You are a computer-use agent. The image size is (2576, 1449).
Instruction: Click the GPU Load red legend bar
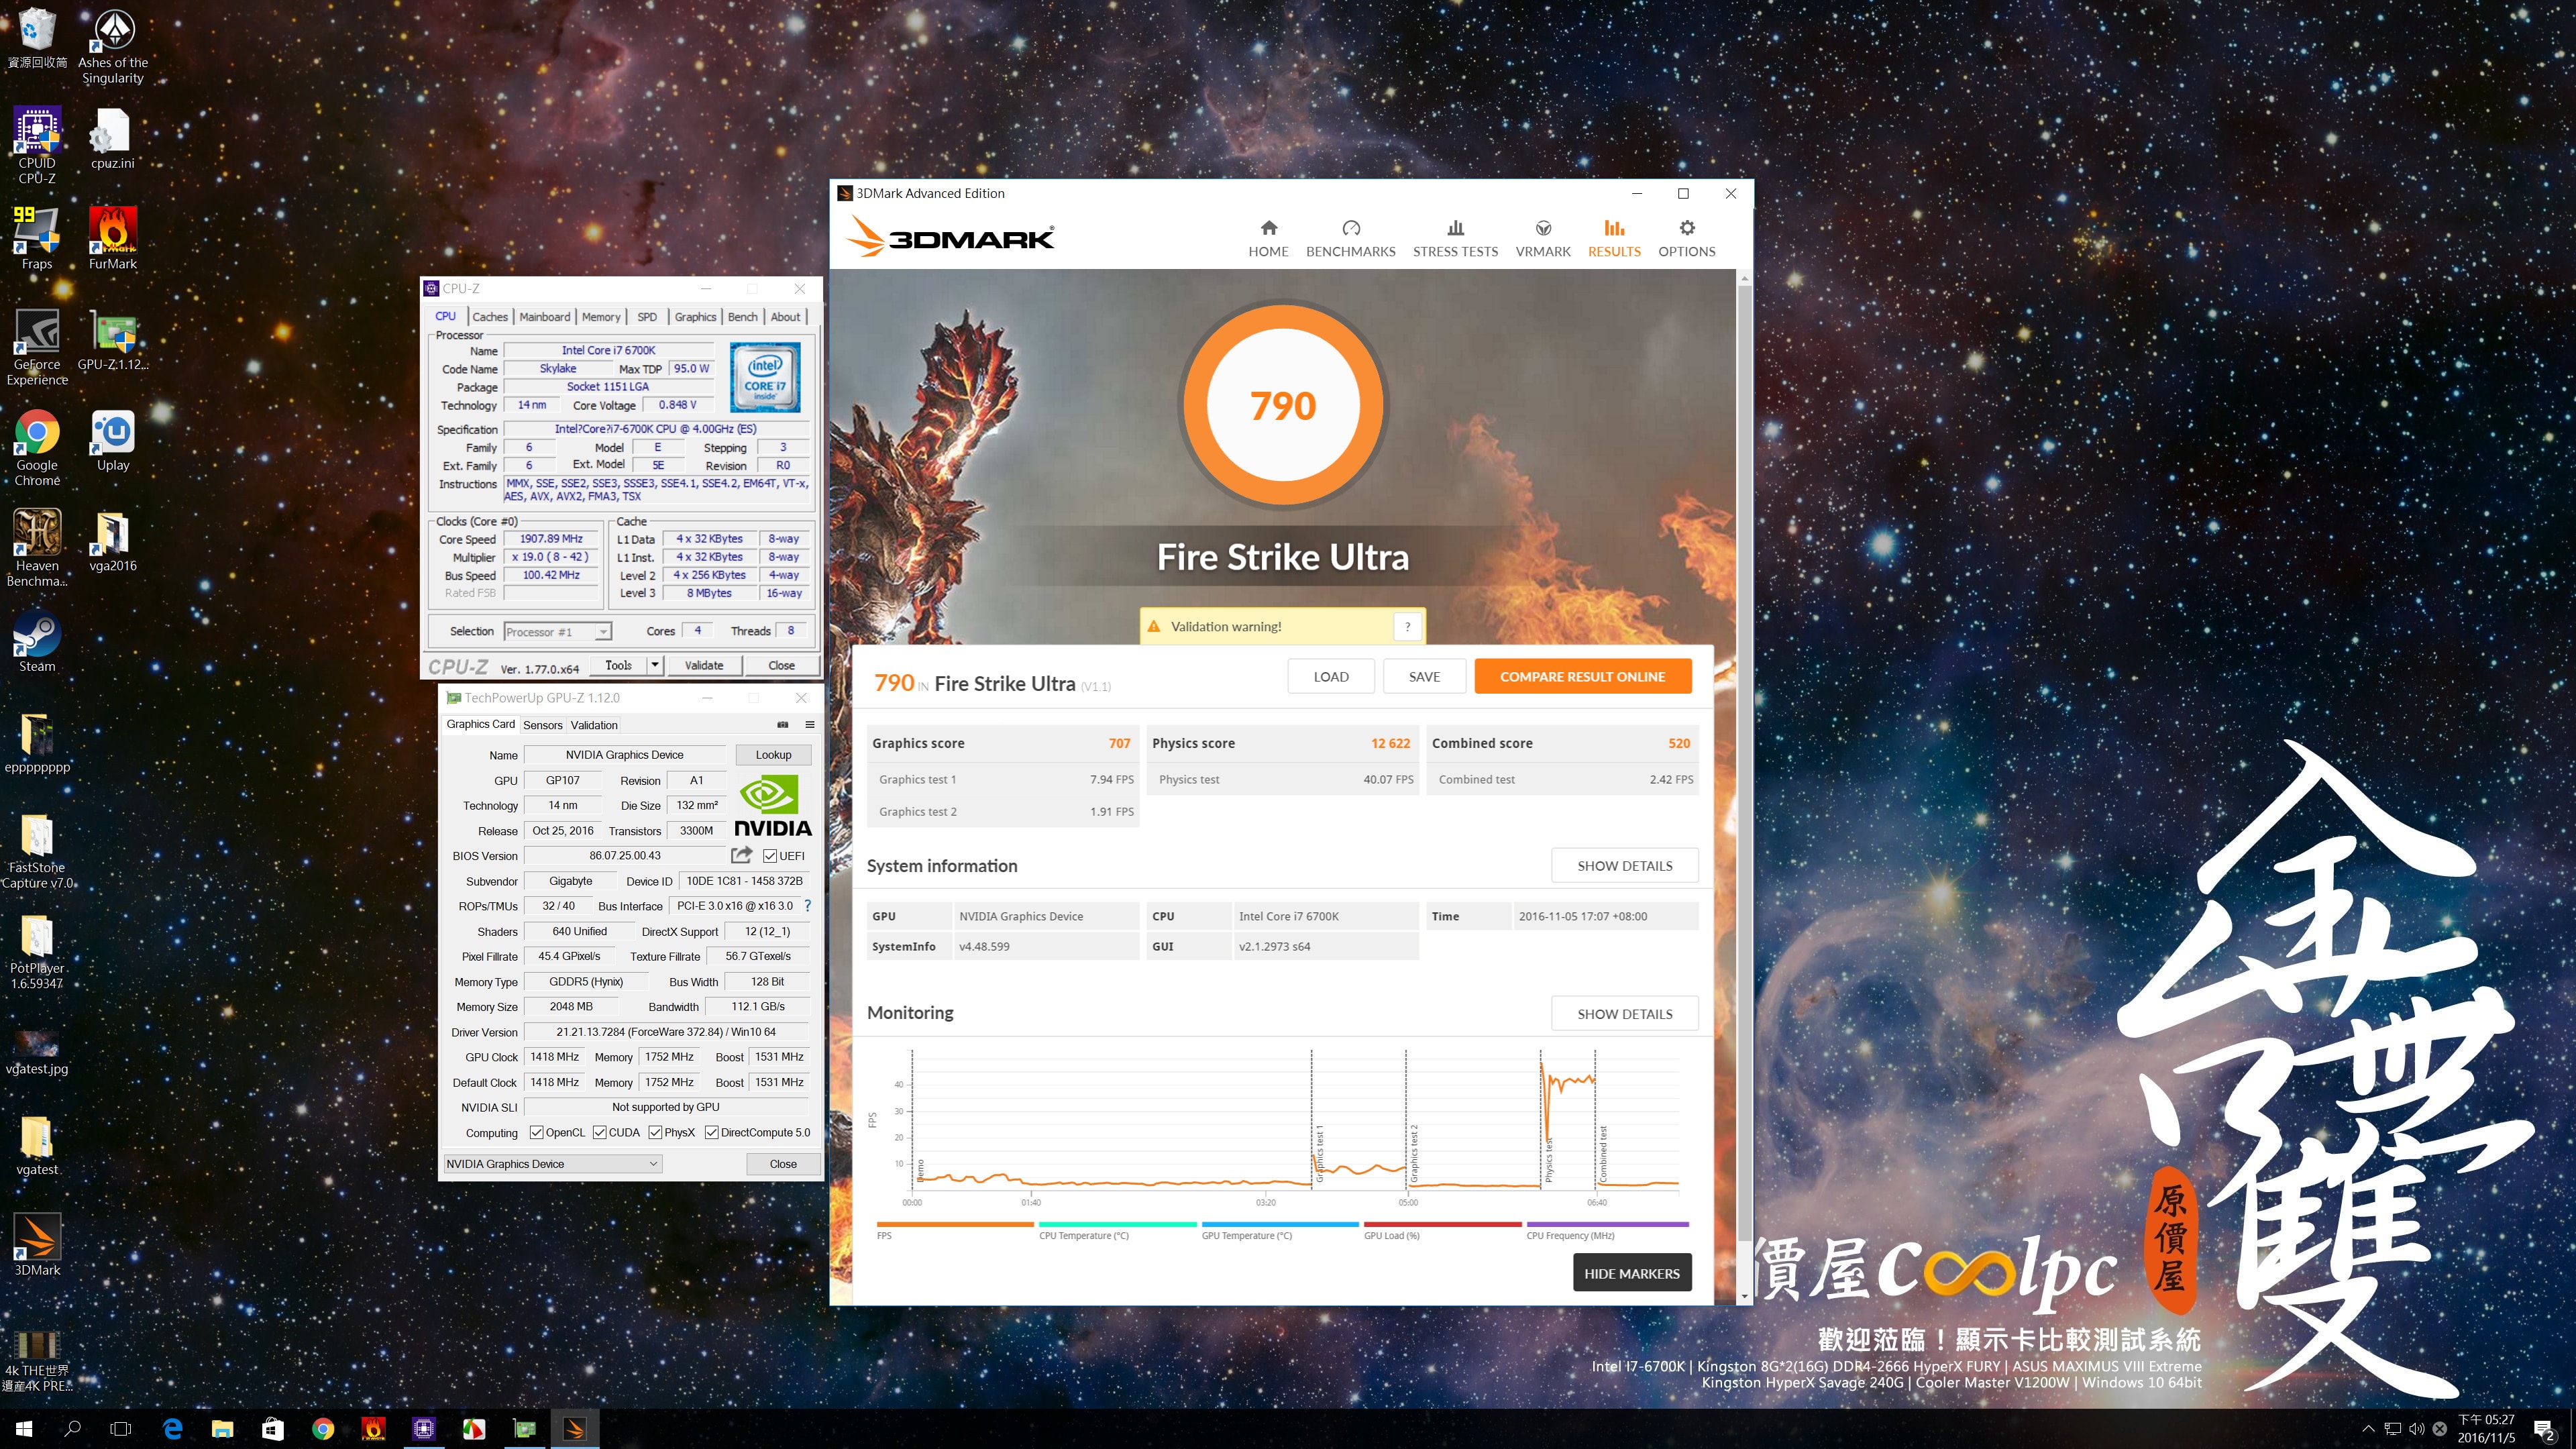point(1443,1225)
